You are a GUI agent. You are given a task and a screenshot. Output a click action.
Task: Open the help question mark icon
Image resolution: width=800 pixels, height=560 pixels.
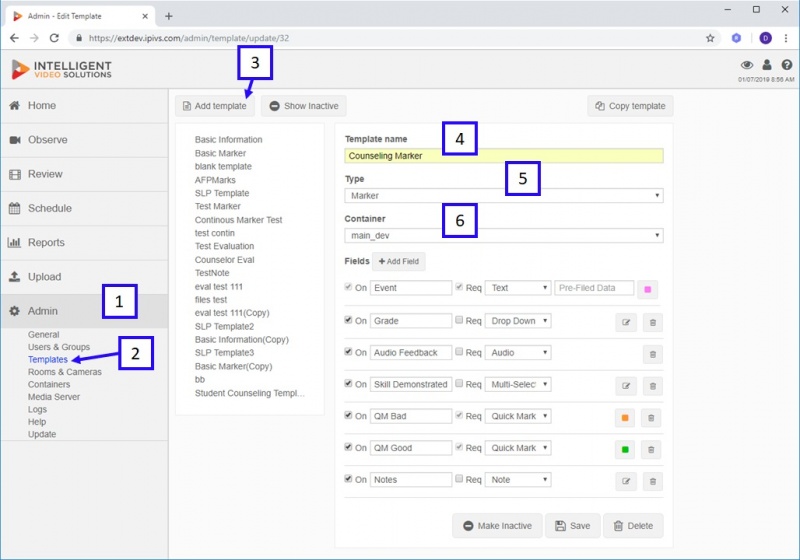(787, 65)
